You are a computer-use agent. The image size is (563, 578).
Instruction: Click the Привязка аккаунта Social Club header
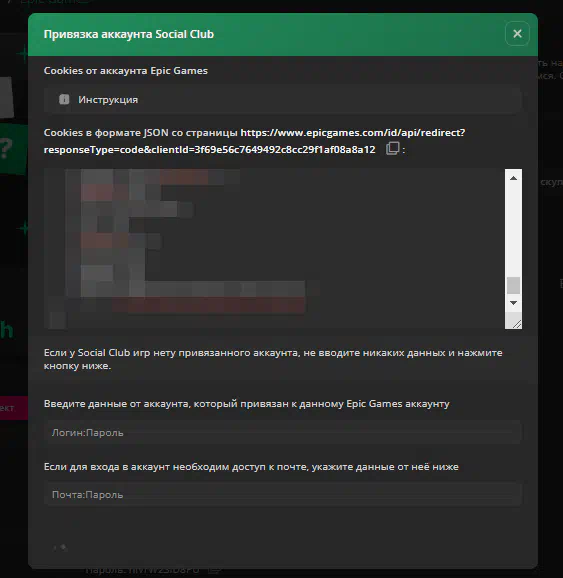(129, 34)
